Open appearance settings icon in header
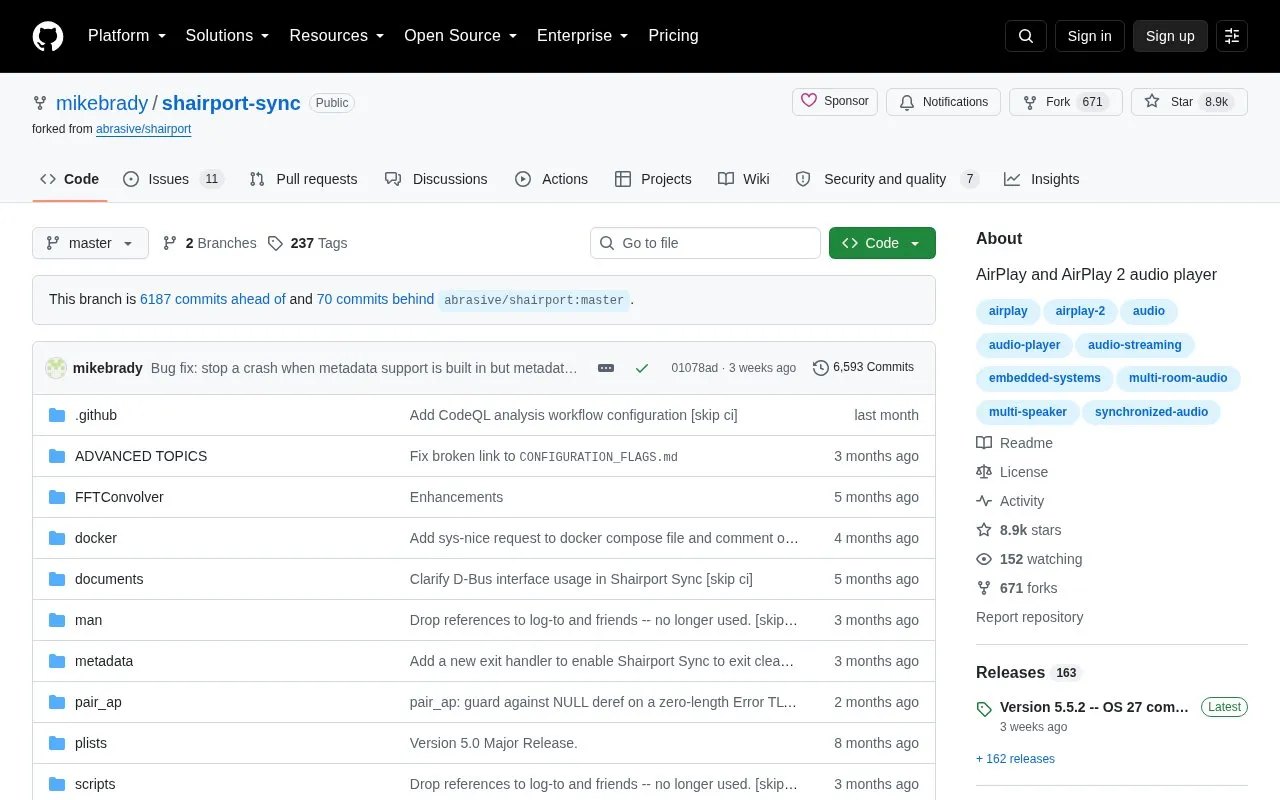This screenshot has width=1280, height=800. pos(1232,36)
